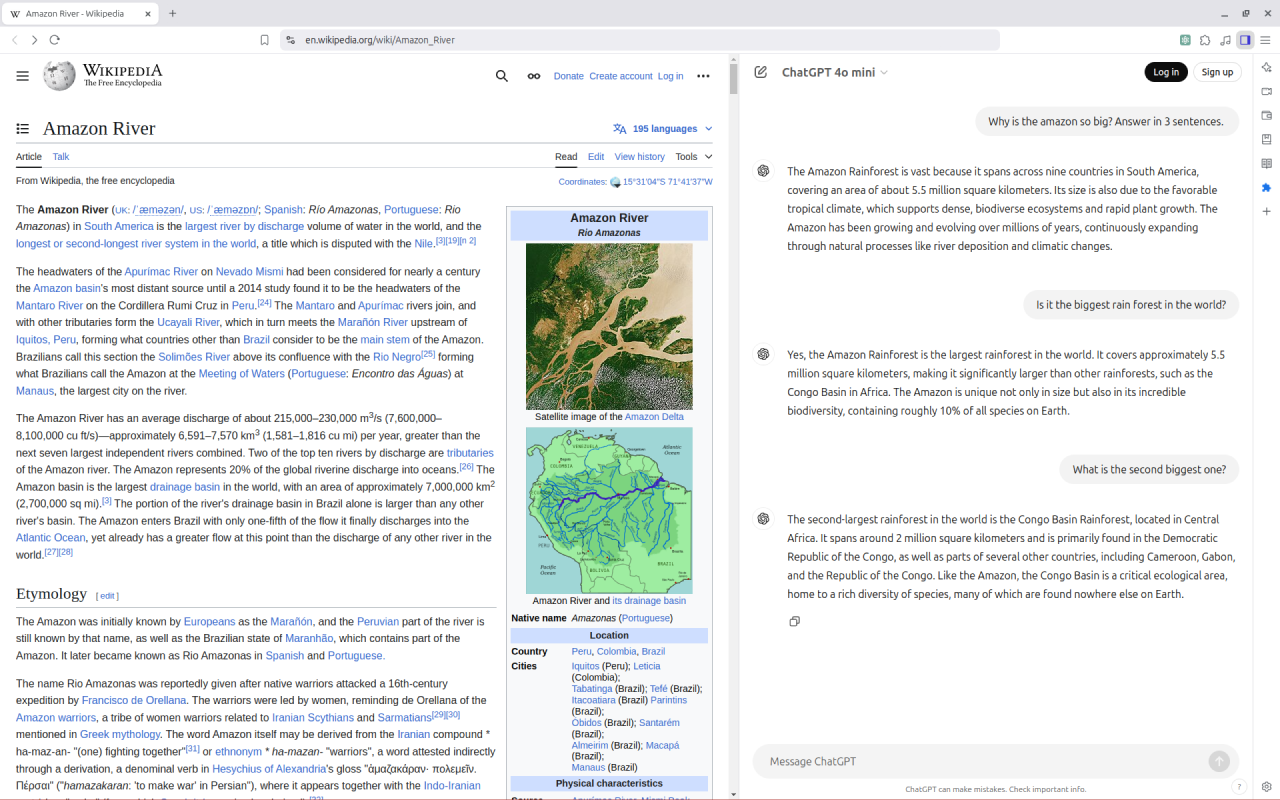The image size is (1280, 800).
Task: Click the Donate link on Wikipedia
Action: click(x=568, y=75)
